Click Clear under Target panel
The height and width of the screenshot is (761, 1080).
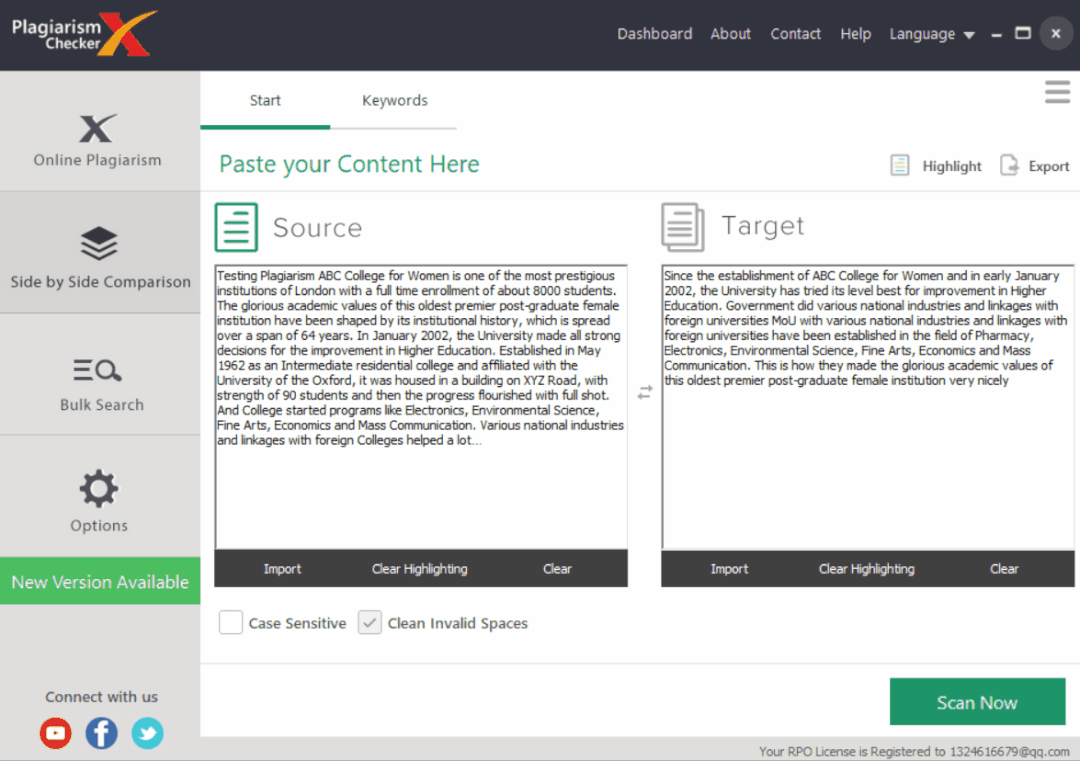(1004, 569)
